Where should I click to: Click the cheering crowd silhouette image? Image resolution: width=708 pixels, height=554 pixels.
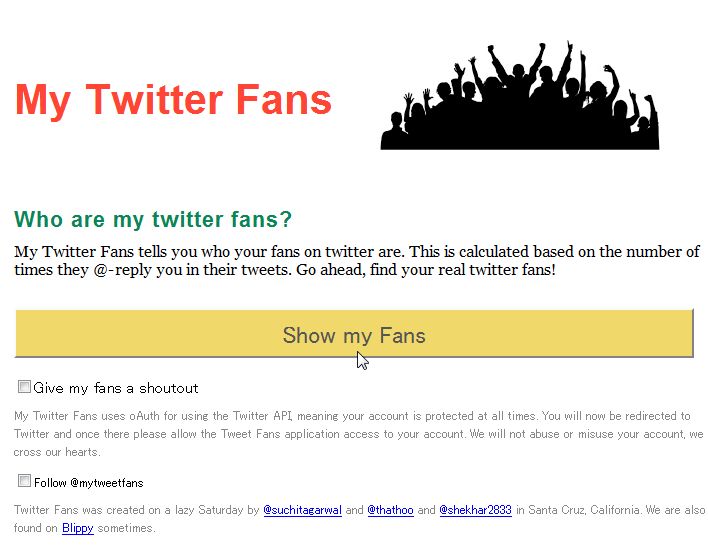(x=520, y=95)
